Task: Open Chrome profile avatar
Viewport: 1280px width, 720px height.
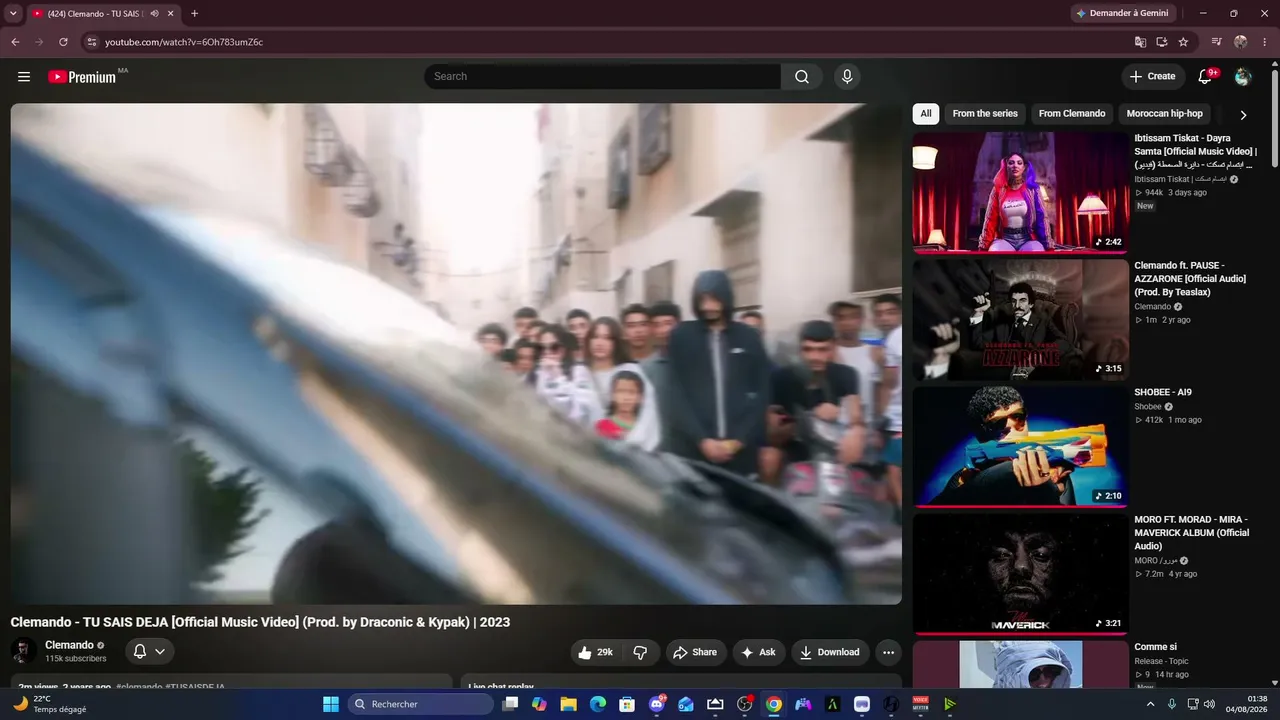Action: pyautogui.click(x=1241, y=42)
